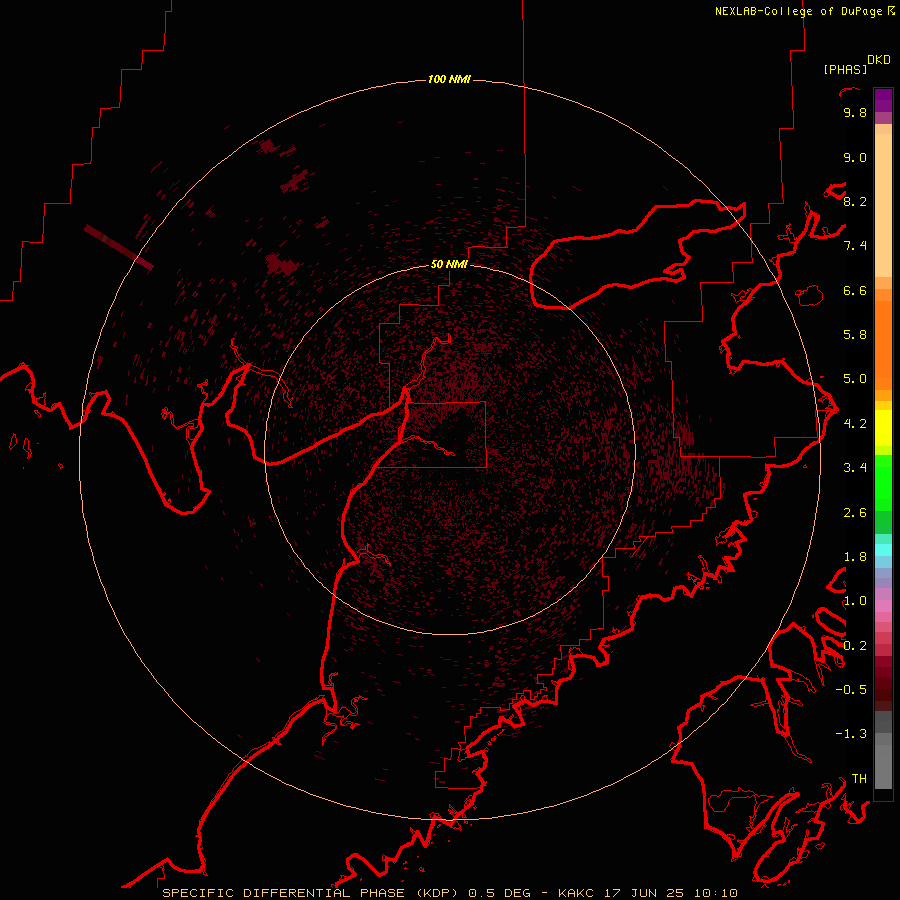Click the bright yellow band of color bar
The width and height of the screenshot is (900, 900).
tap(883, 427)
